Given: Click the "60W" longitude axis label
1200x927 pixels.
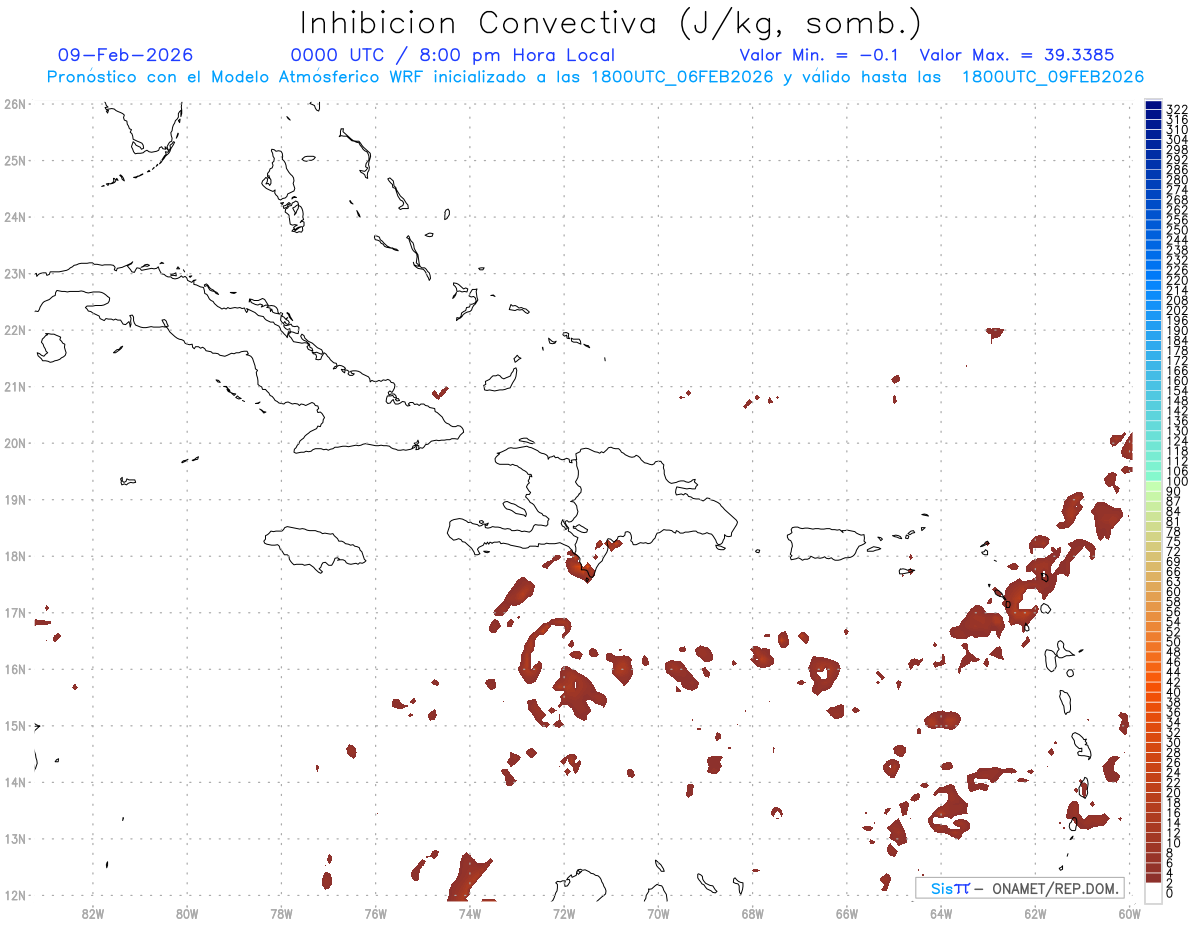Looking at the screenshot, I should [x=1129, y=912].
